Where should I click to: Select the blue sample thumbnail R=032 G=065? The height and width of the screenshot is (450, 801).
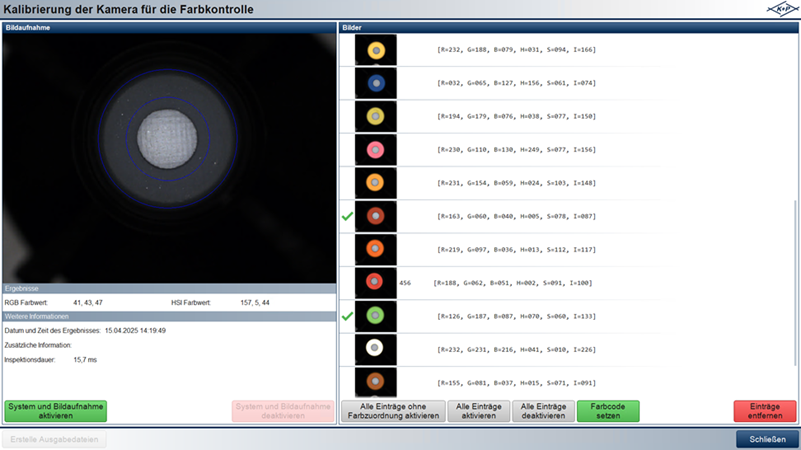(375, 83)
